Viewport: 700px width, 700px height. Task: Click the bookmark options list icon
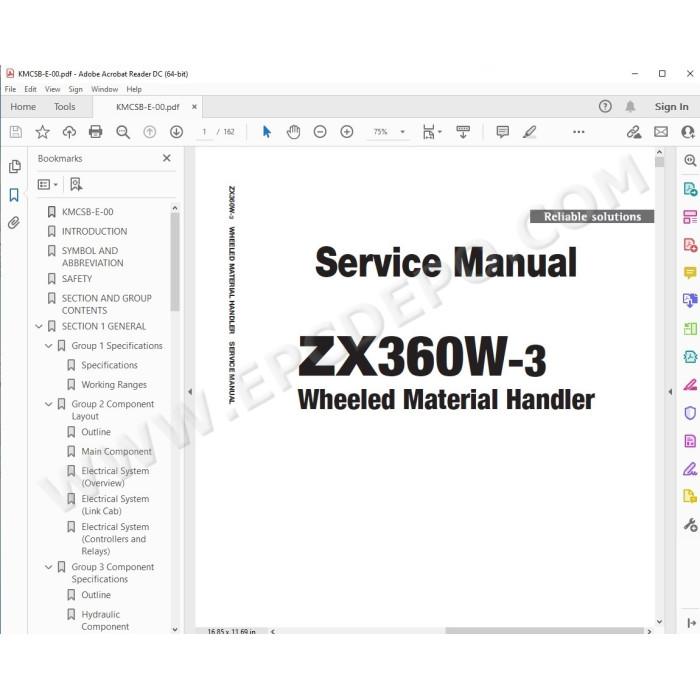[x=47, y=184]
